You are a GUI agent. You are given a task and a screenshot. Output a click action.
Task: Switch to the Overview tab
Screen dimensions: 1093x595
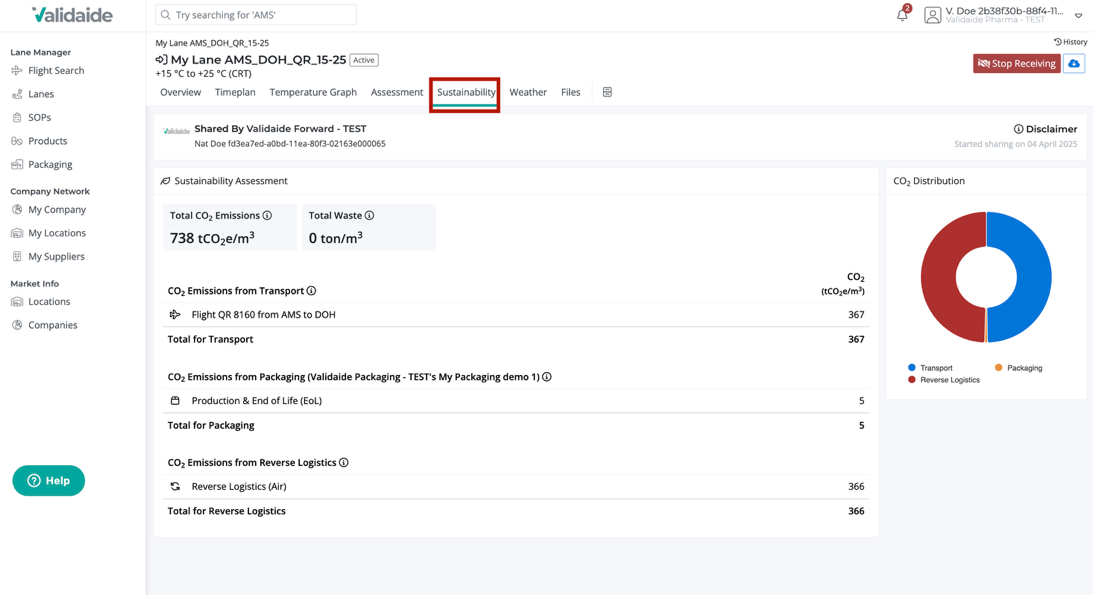[x=181, y=92]
